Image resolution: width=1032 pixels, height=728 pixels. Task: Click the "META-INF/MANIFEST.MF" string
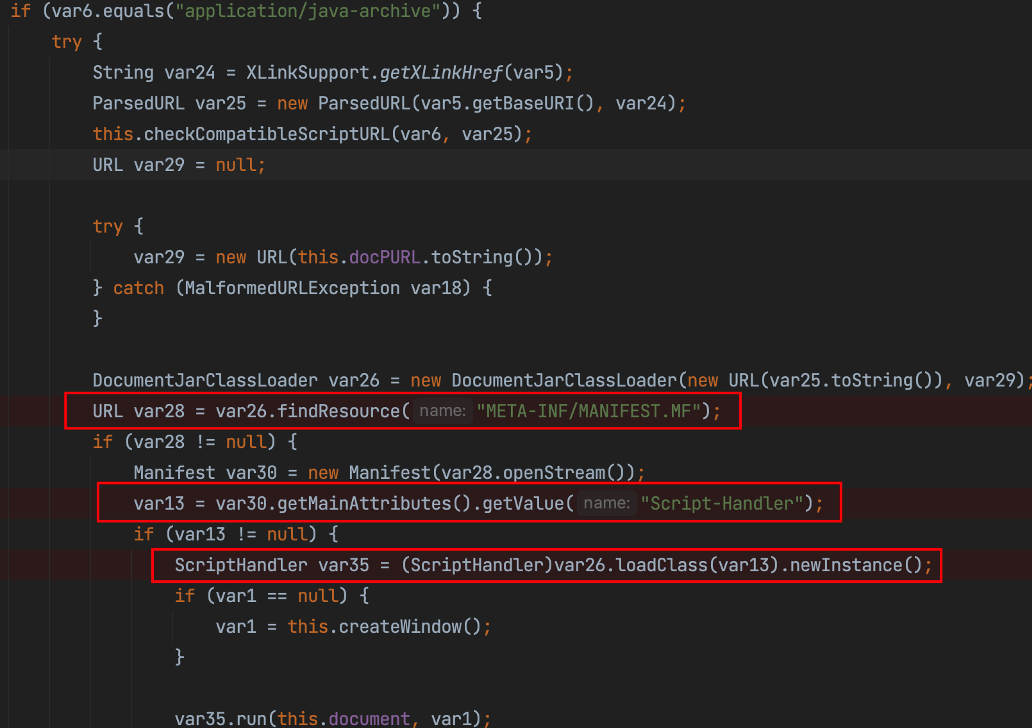pos(588,411)
